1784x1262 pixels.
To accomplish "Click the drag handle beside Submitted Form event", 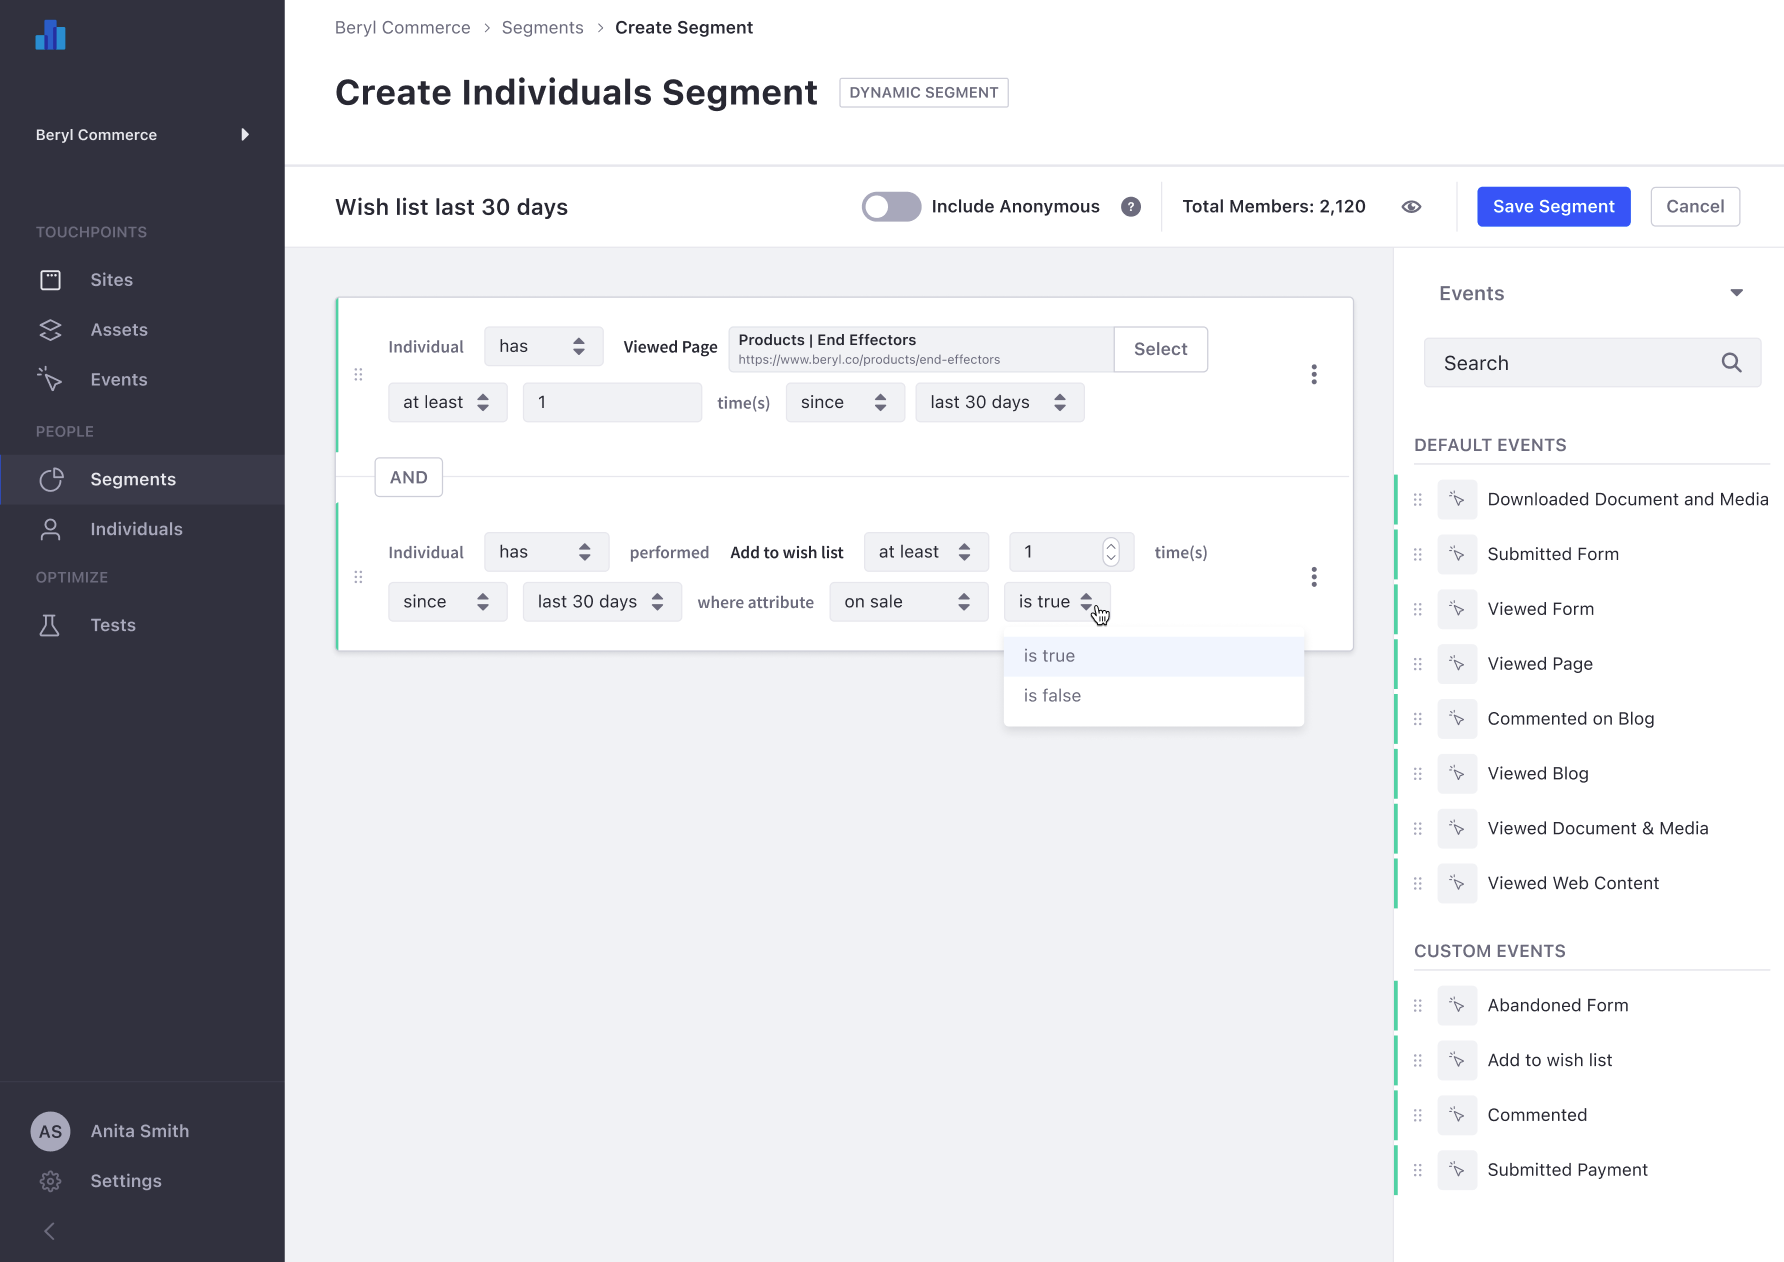I will pos(1417,554).
